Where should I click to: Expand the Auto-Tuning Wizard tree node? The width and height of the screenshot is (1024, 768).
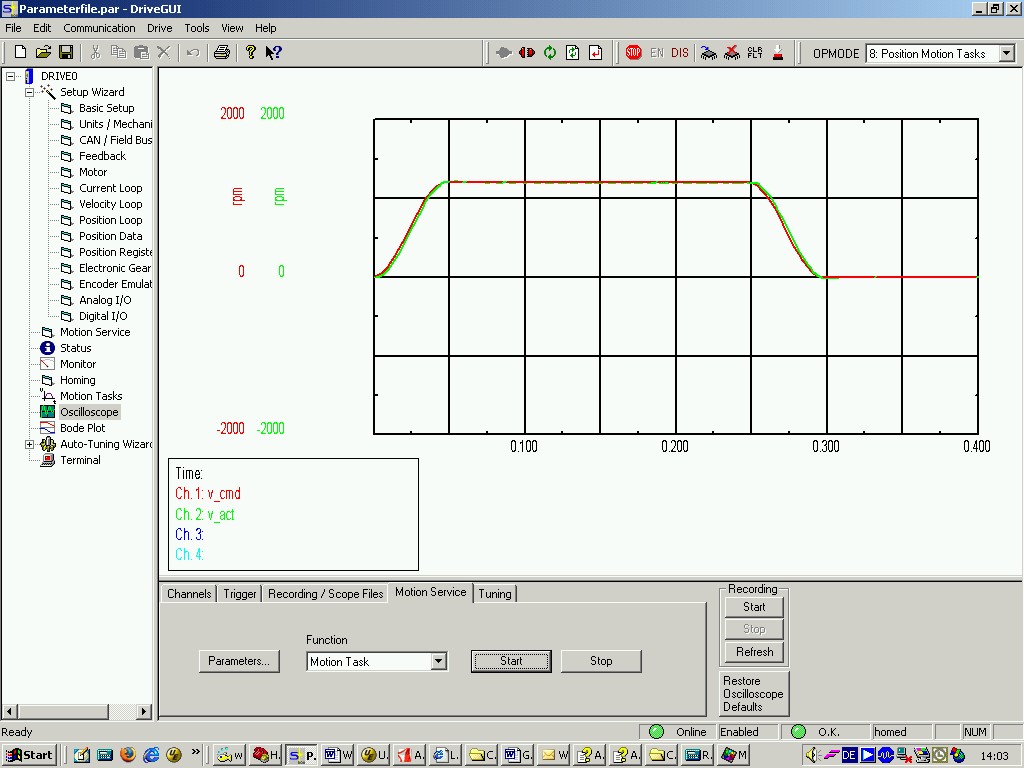click(30, 444)
